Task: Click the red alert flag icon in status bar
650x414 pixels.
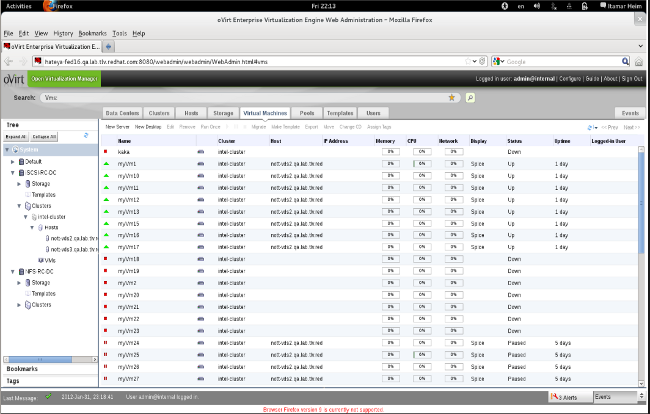Action: point(554,397)
